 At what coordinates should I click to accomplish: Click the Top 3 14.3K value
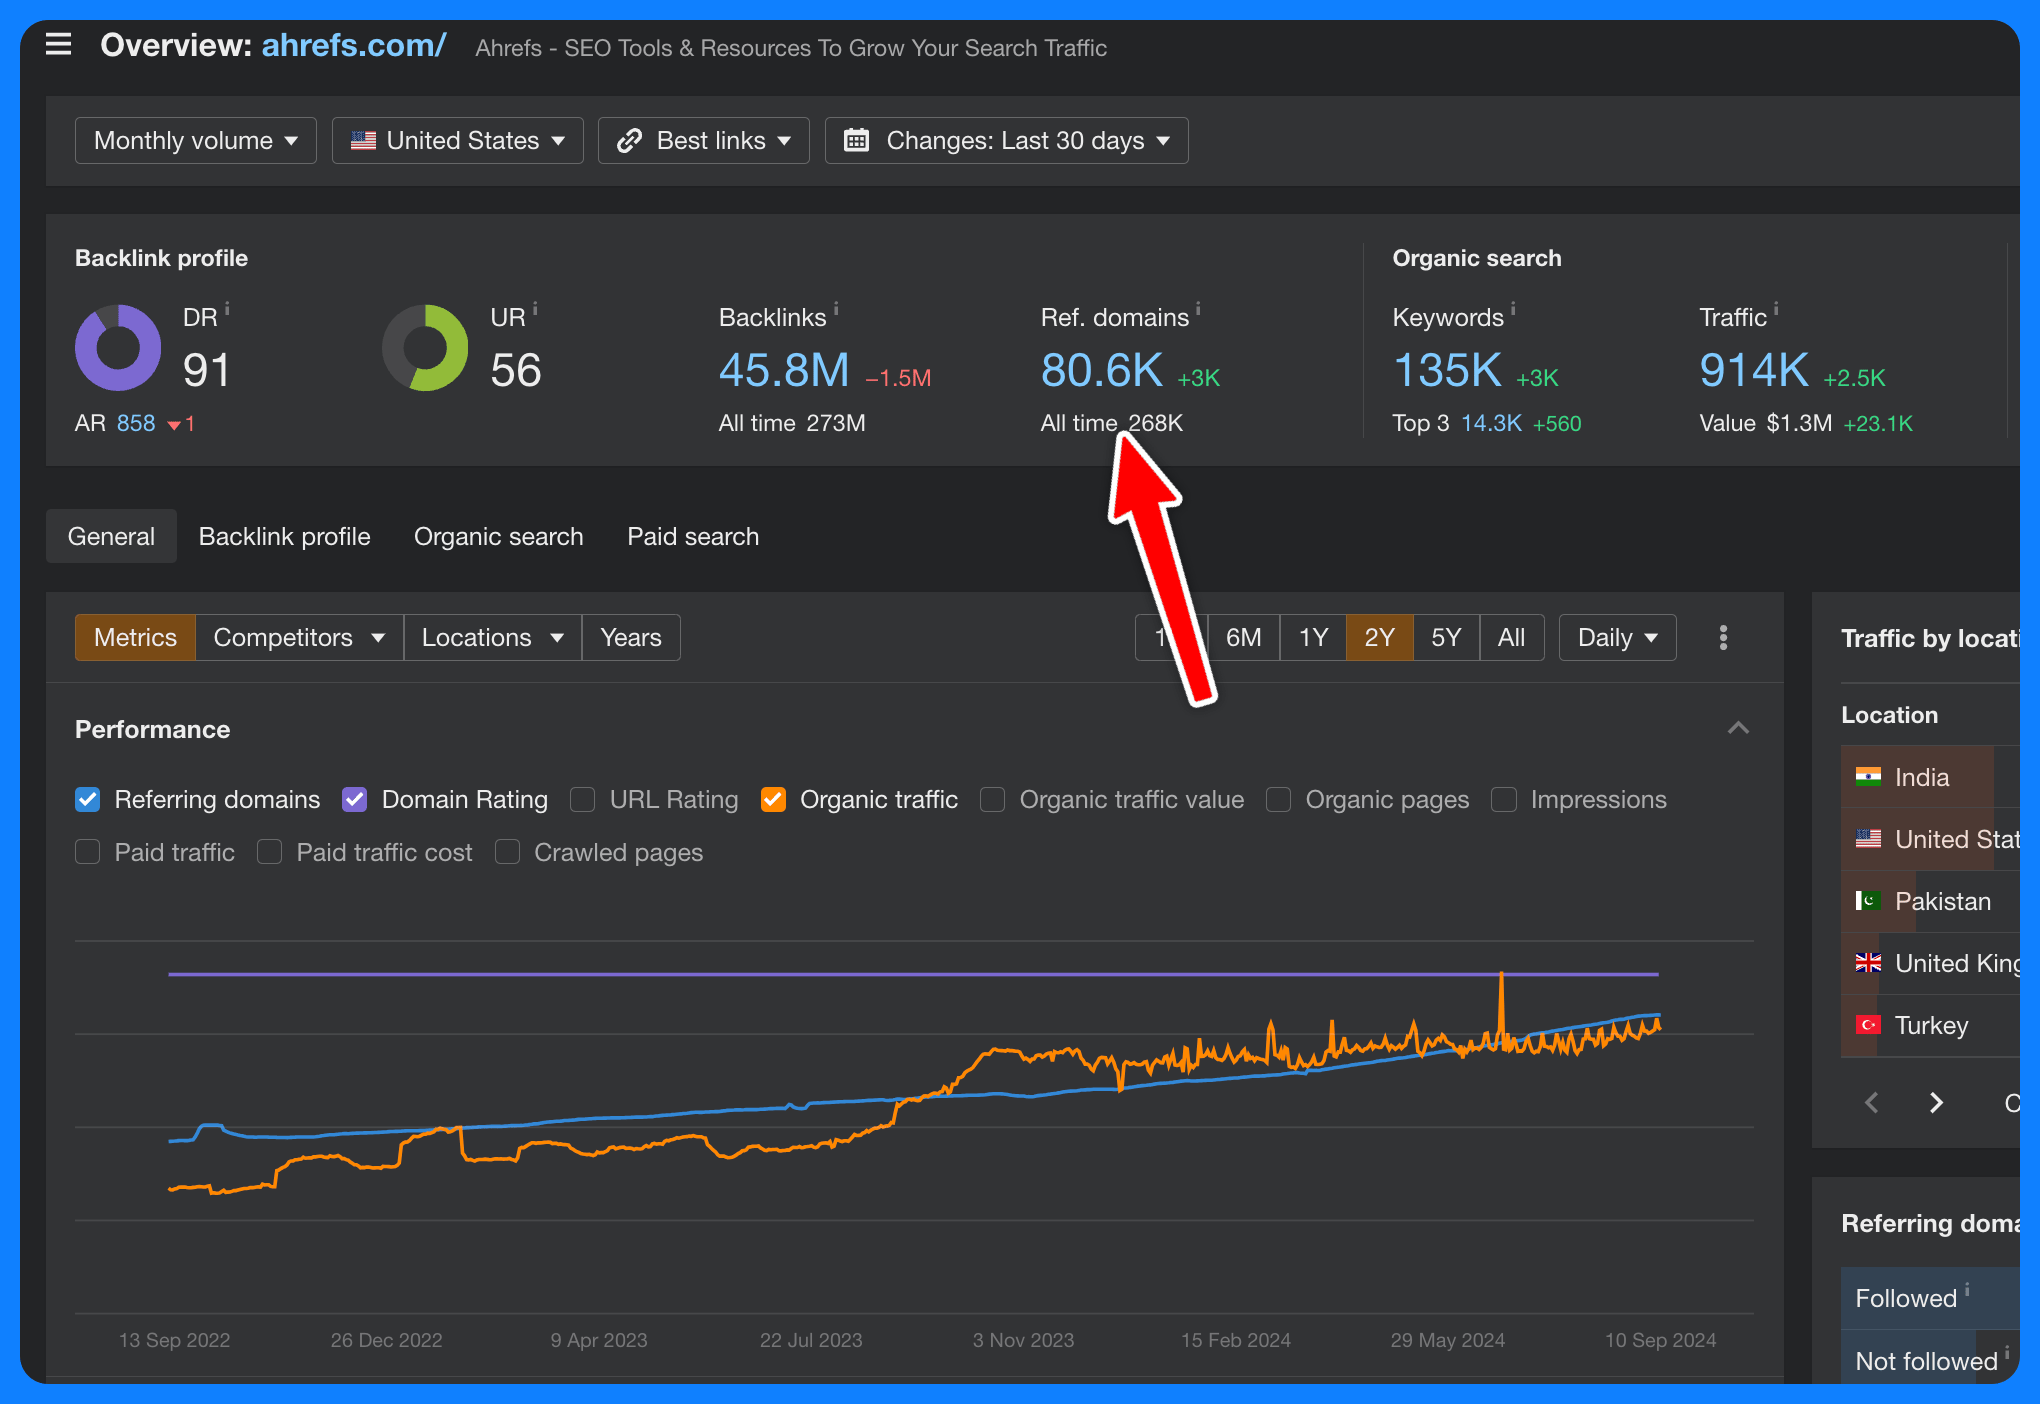point(1491,423)
